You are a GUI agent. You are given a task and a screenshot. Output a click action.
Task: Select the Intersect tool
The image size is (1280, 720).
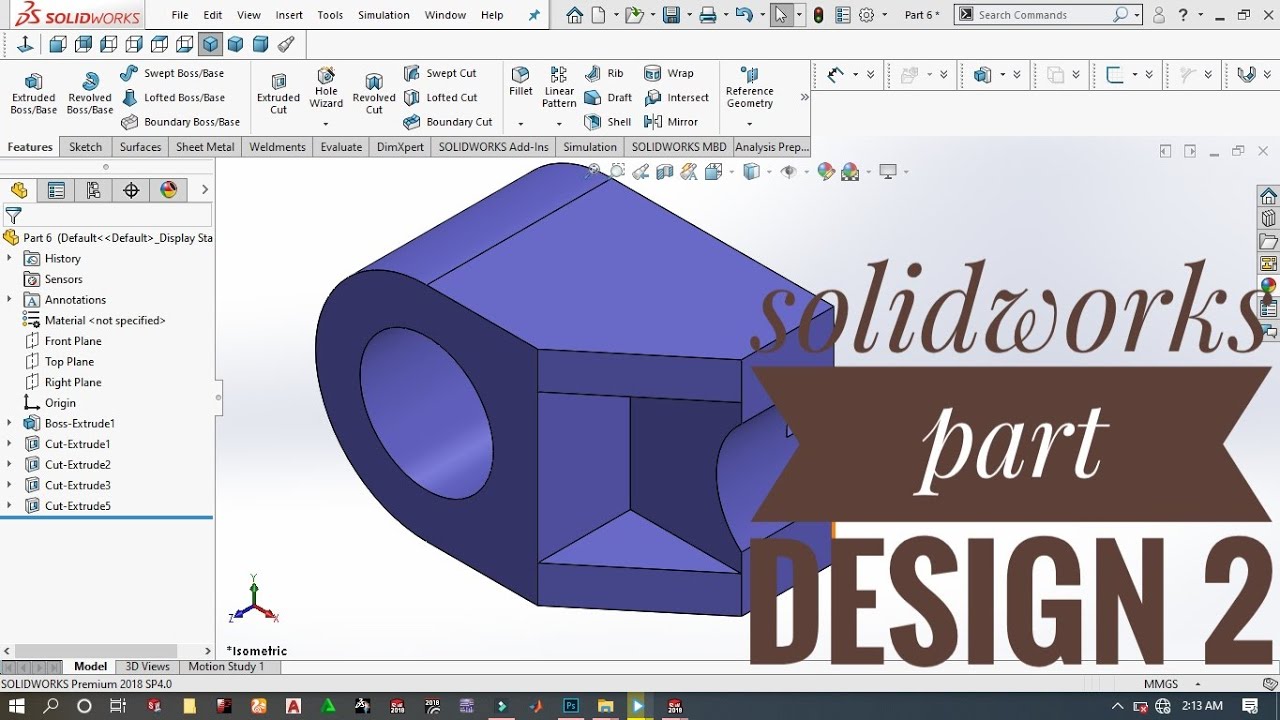click(x=676, y=98)
